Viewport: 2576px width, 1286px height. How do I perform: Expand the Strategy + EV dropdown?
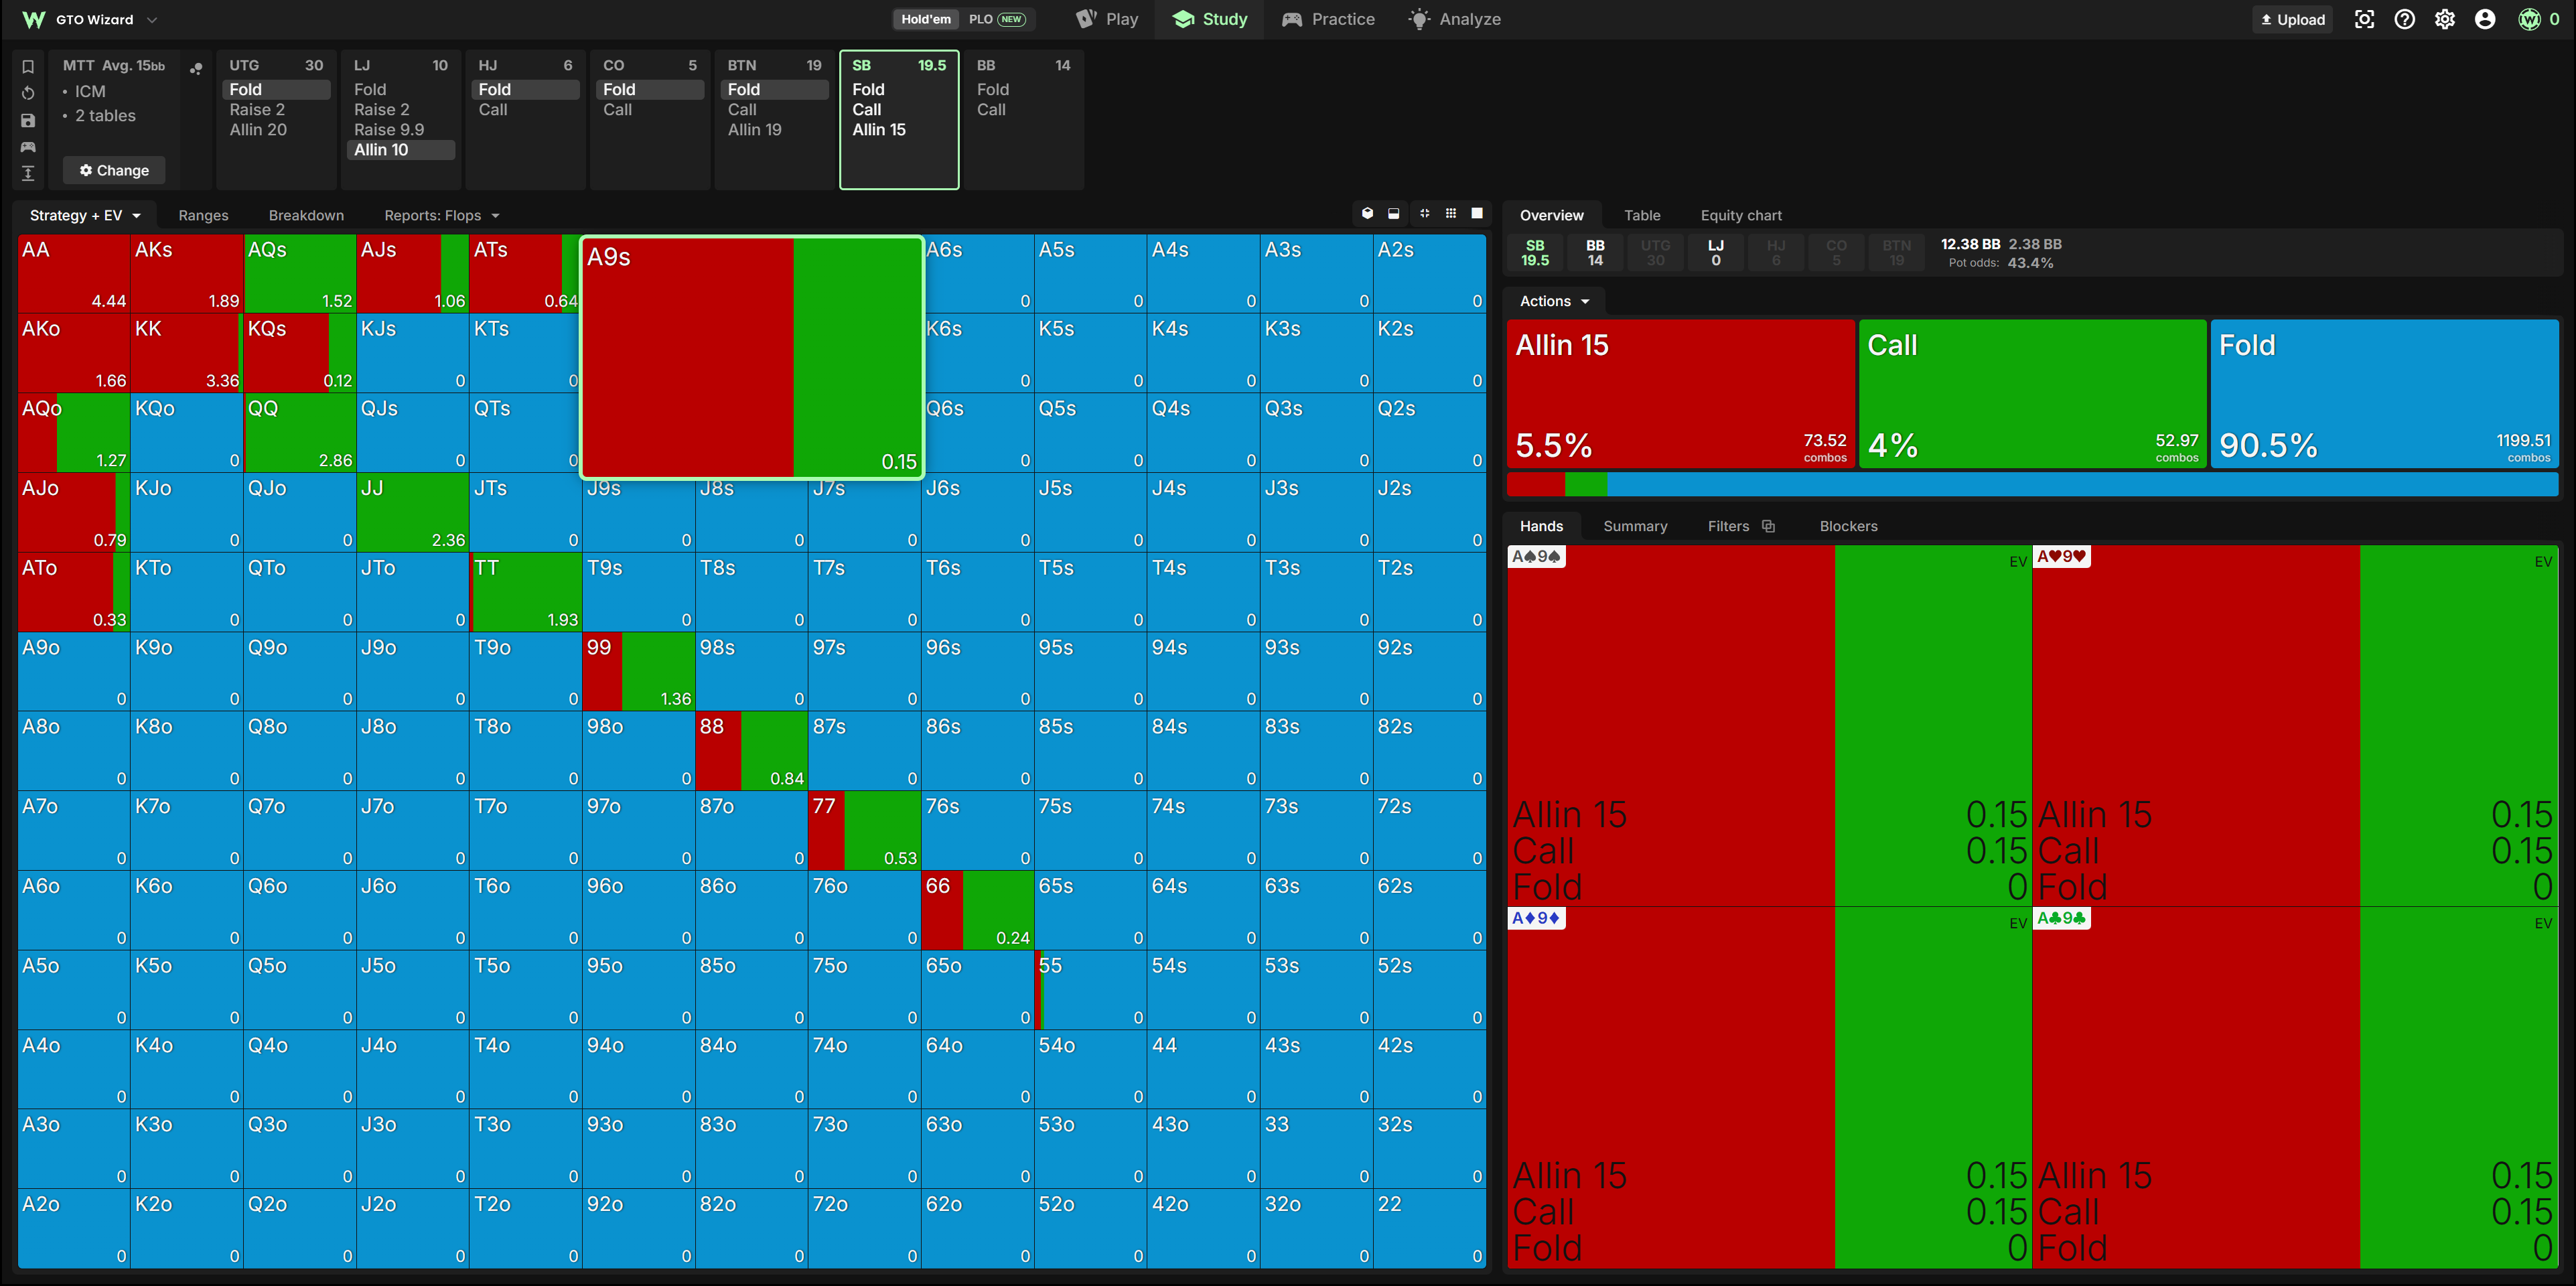pyautogui.click(x=85, y=215)
